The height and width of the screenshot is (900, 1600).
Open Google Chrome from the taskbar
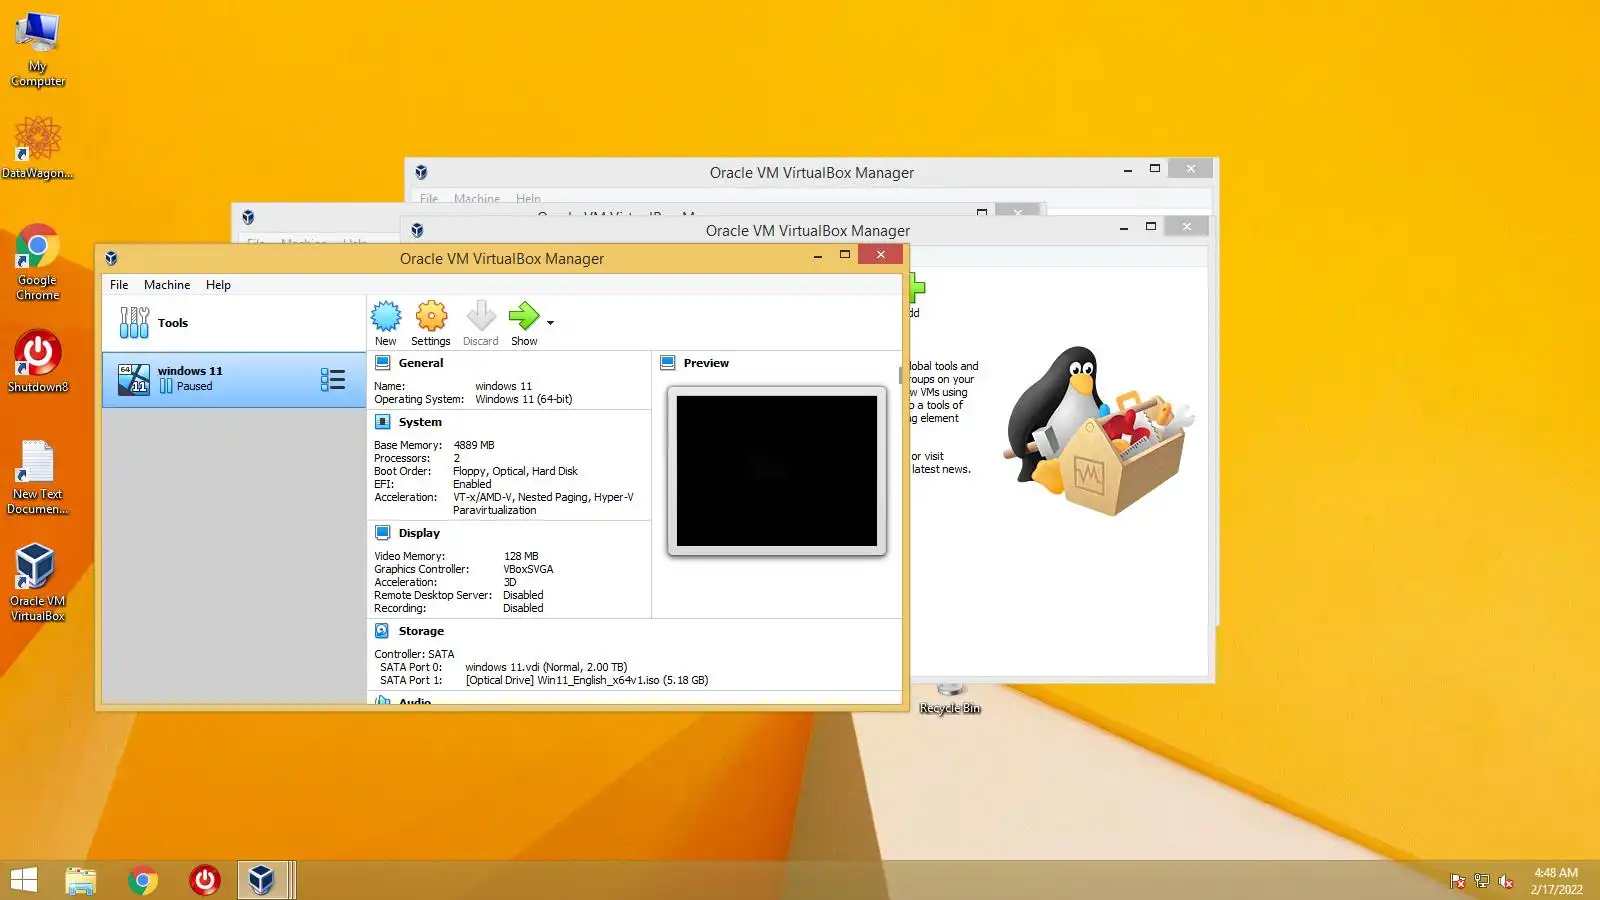tap(143, 880)
